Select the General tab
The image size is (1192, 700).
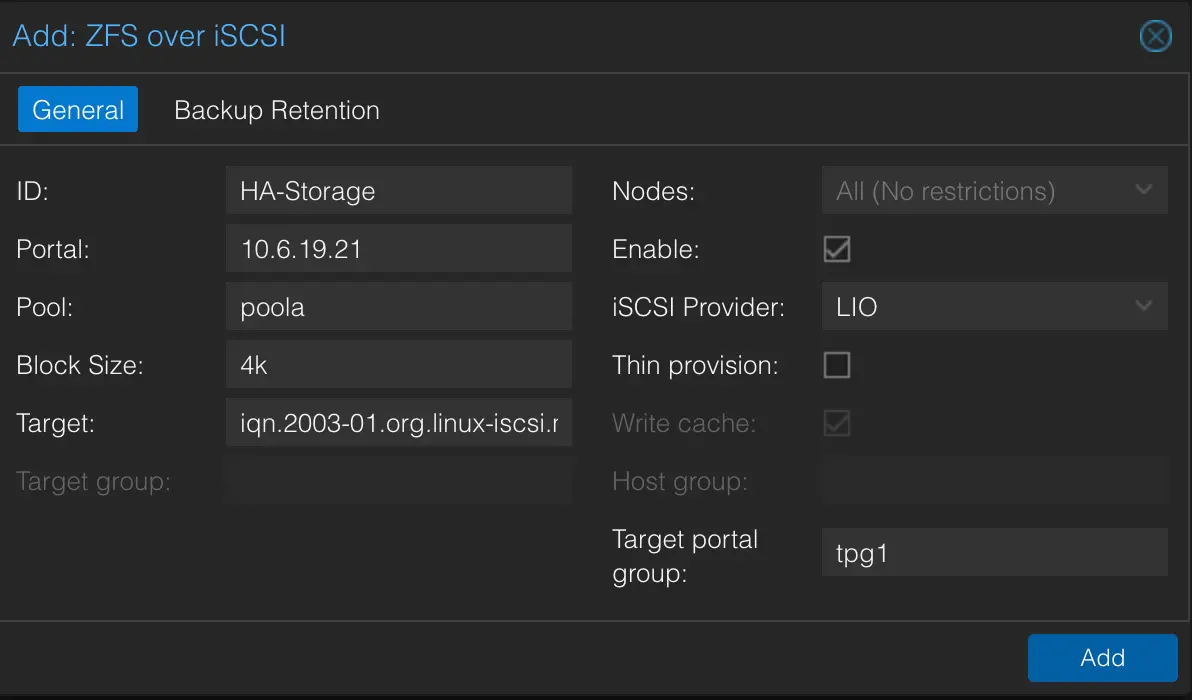77,110
